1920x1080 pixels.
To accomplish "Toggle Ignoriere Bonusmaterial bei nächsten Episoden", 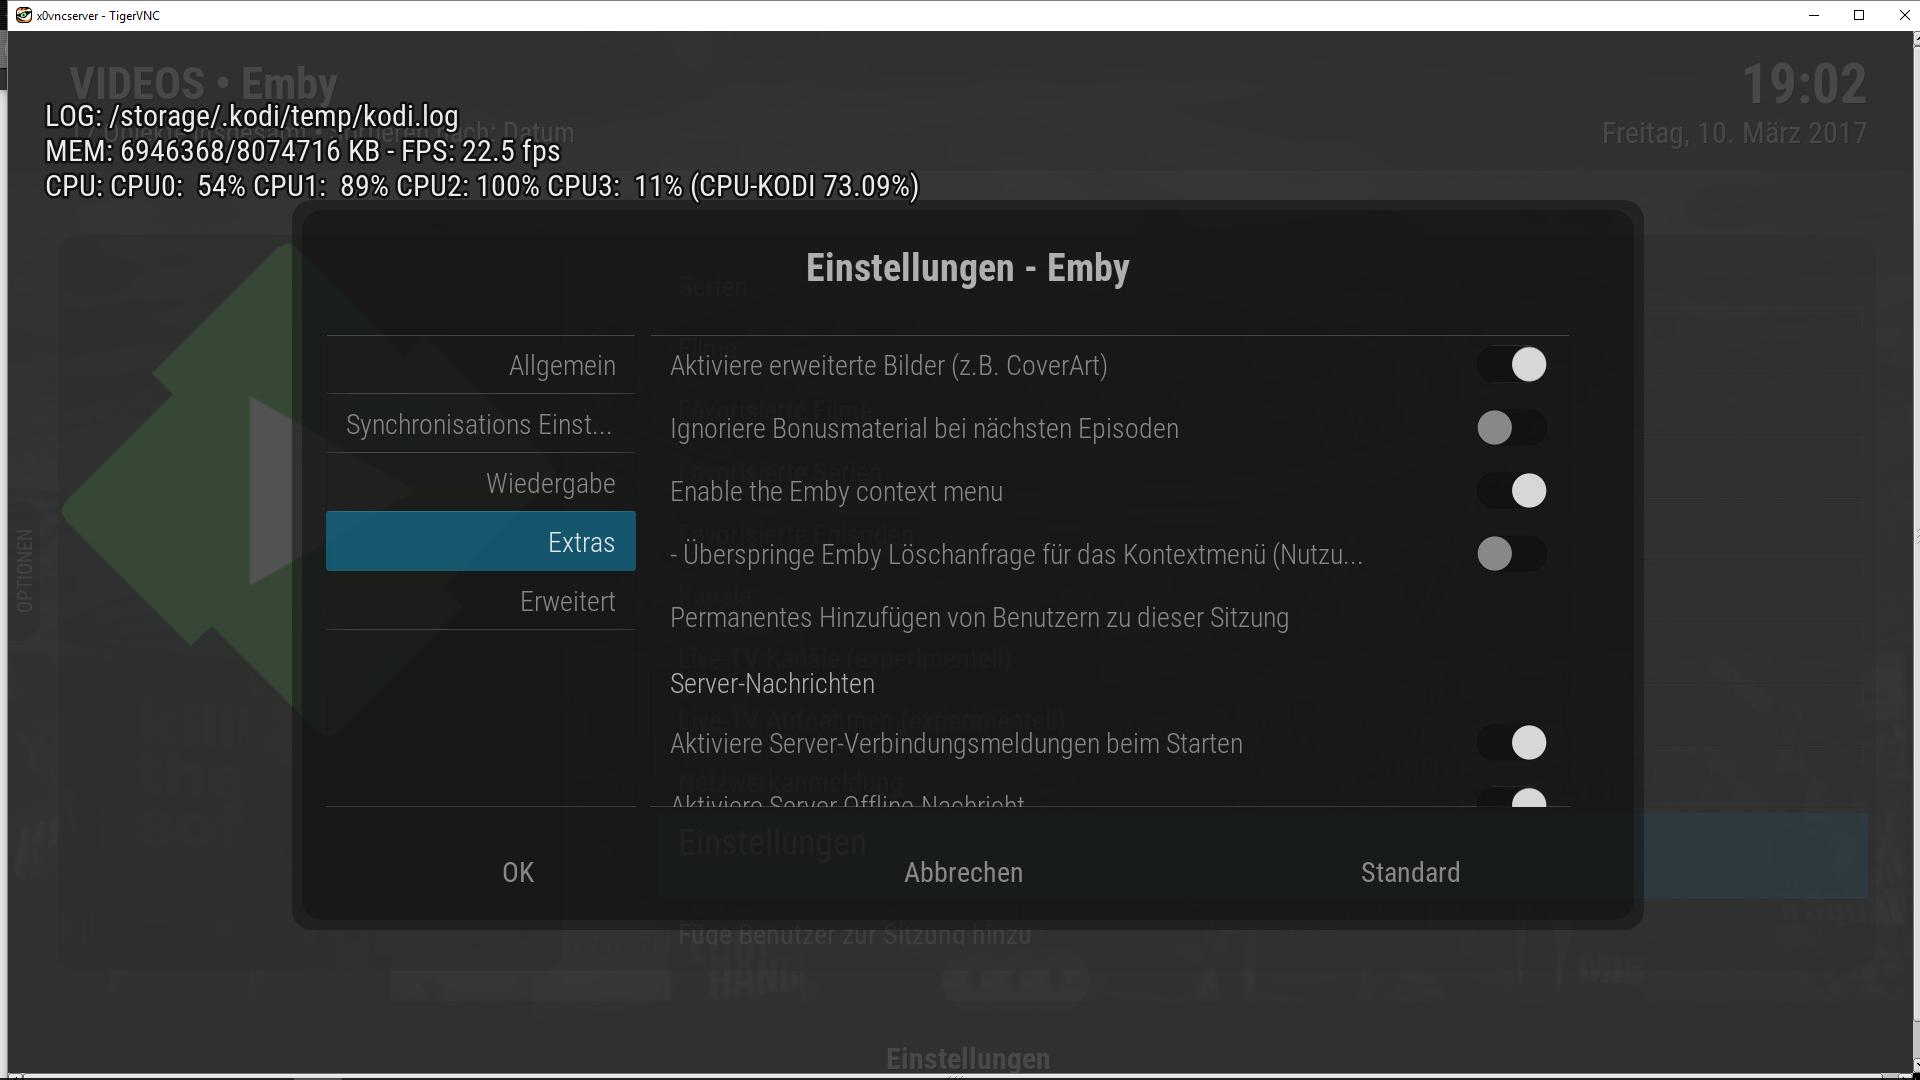I will 1512,428.
